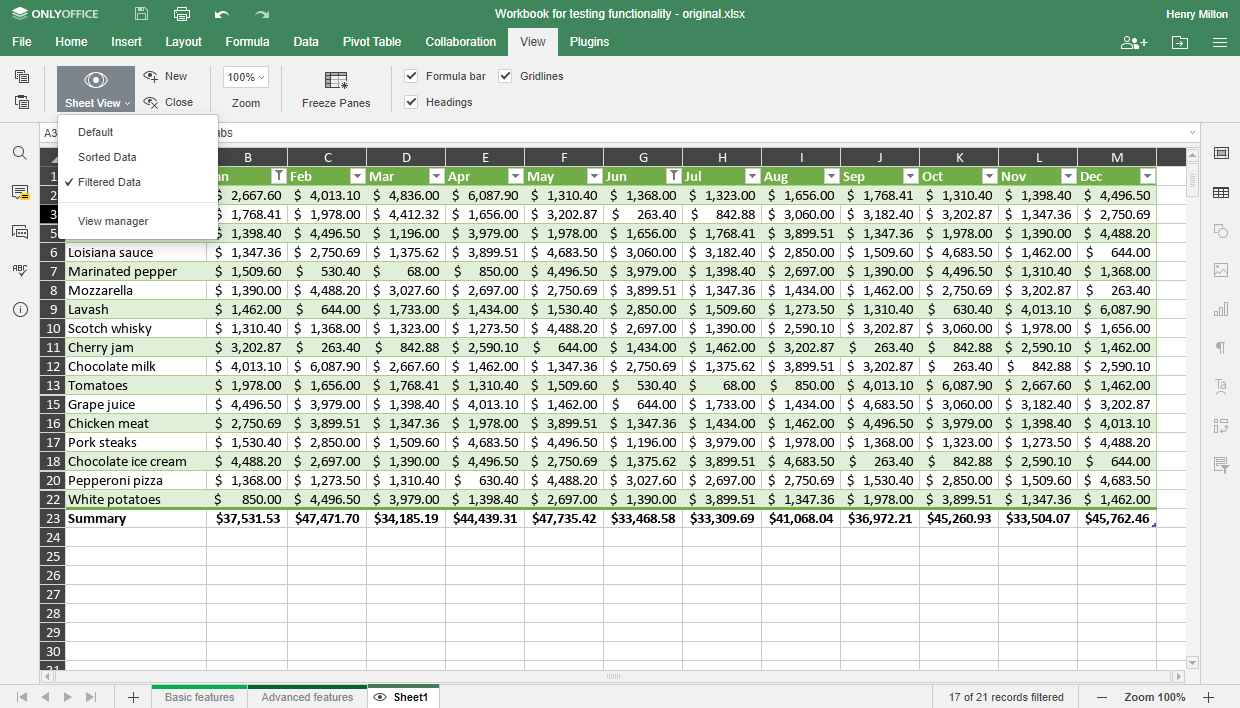This screenshot has height=708, width=1240.
Task: Open the Advanced features sheet tab
Action: [x=307, y=697]
